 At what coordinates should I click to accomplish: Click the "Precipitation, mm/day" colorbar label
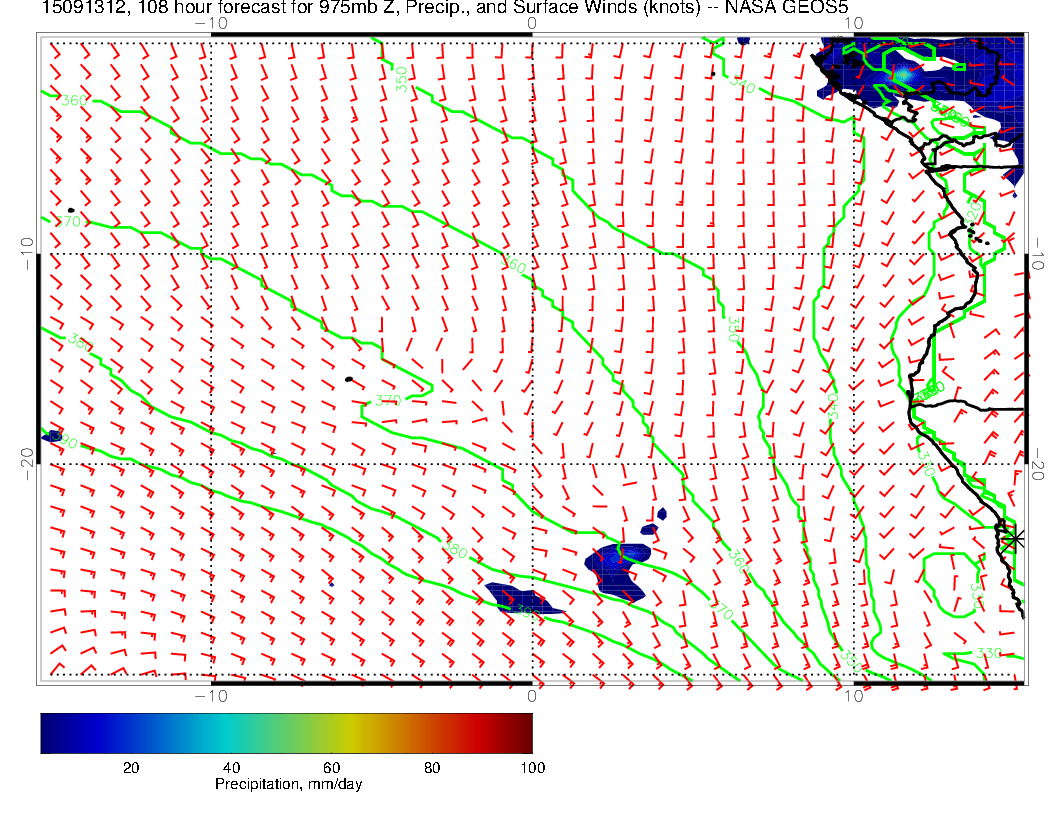288,784
